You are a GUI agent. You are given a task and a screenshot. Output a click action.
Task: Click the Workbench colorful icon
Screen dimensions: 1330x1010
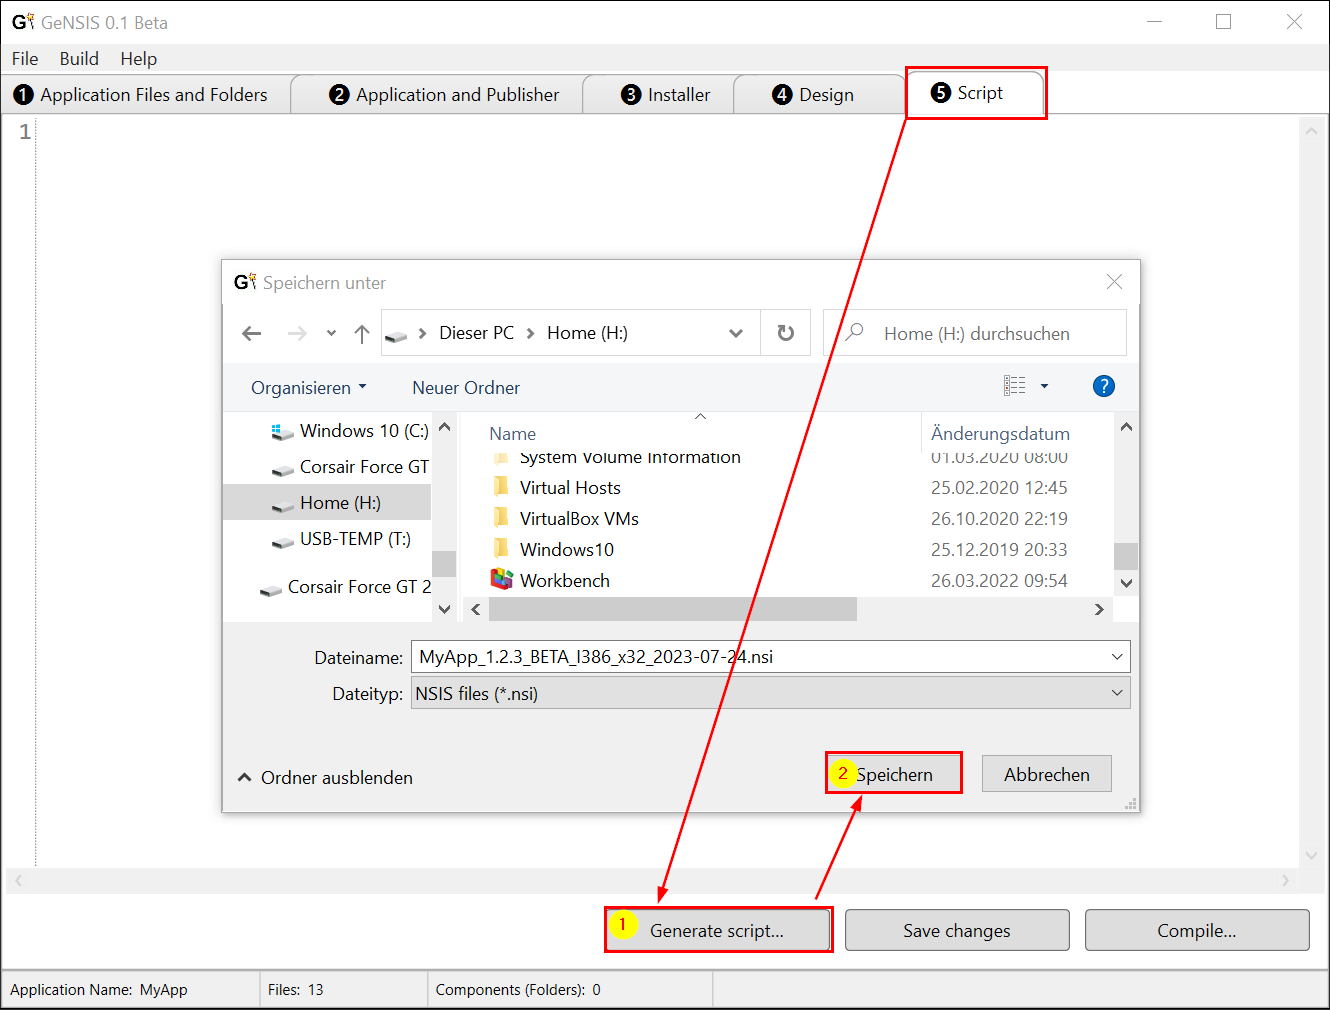coord(502,579)
